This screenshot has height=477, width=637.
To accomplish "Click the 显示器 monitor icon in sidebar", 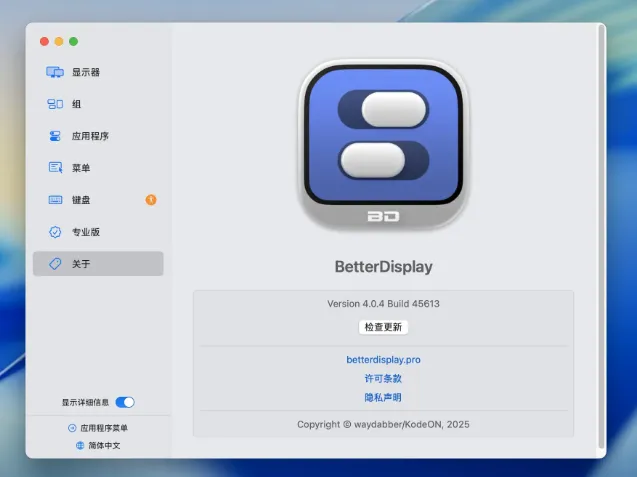I will pos(55,72).
